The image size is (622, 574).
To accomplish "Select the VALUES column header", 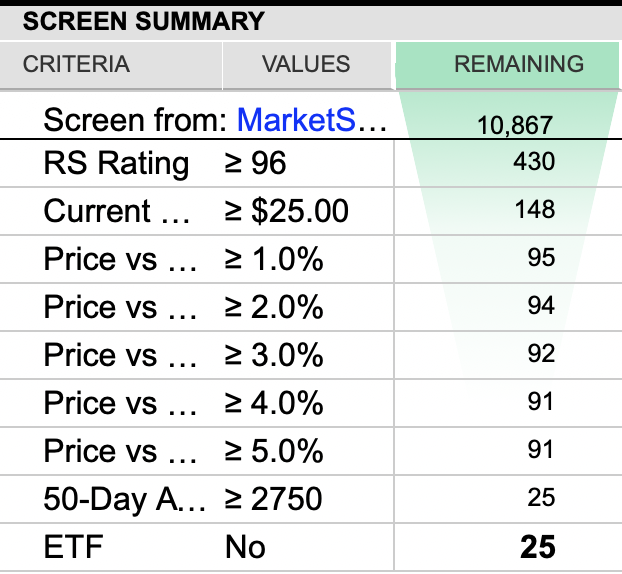I will [306, 65].
